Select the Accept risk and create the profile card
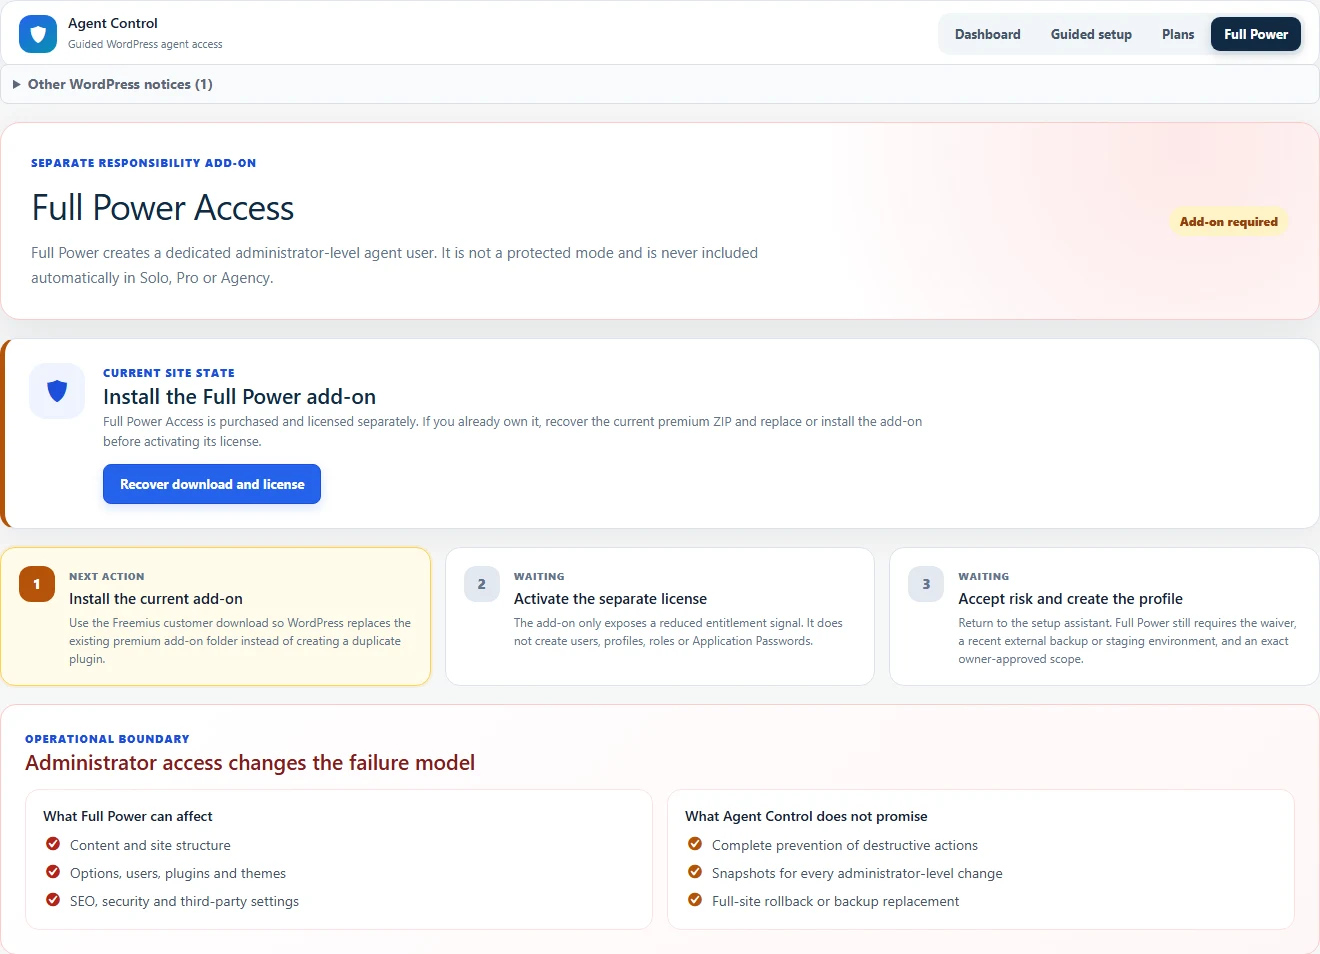This screenshot has width=1320, height=954. pyautogui.click(x=1104, y=616)
